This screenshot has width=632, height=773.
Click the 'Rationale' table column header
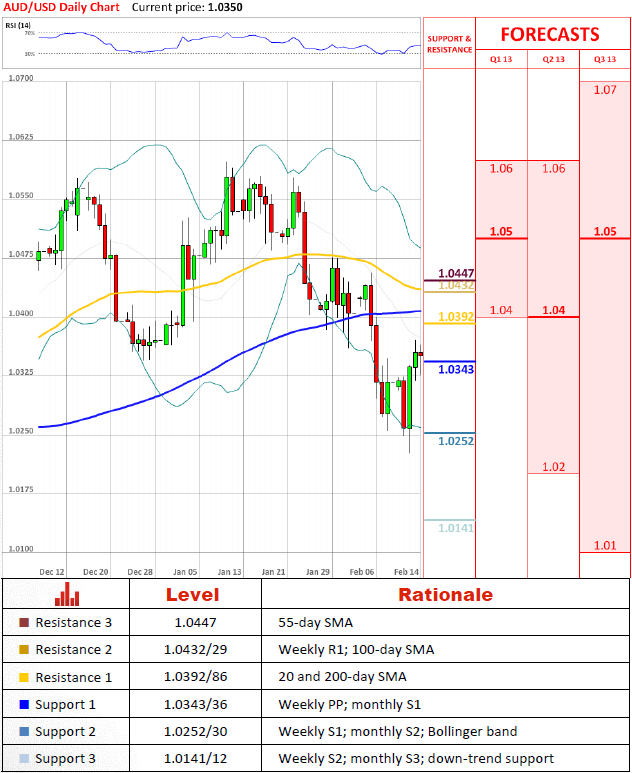[446, 595]
